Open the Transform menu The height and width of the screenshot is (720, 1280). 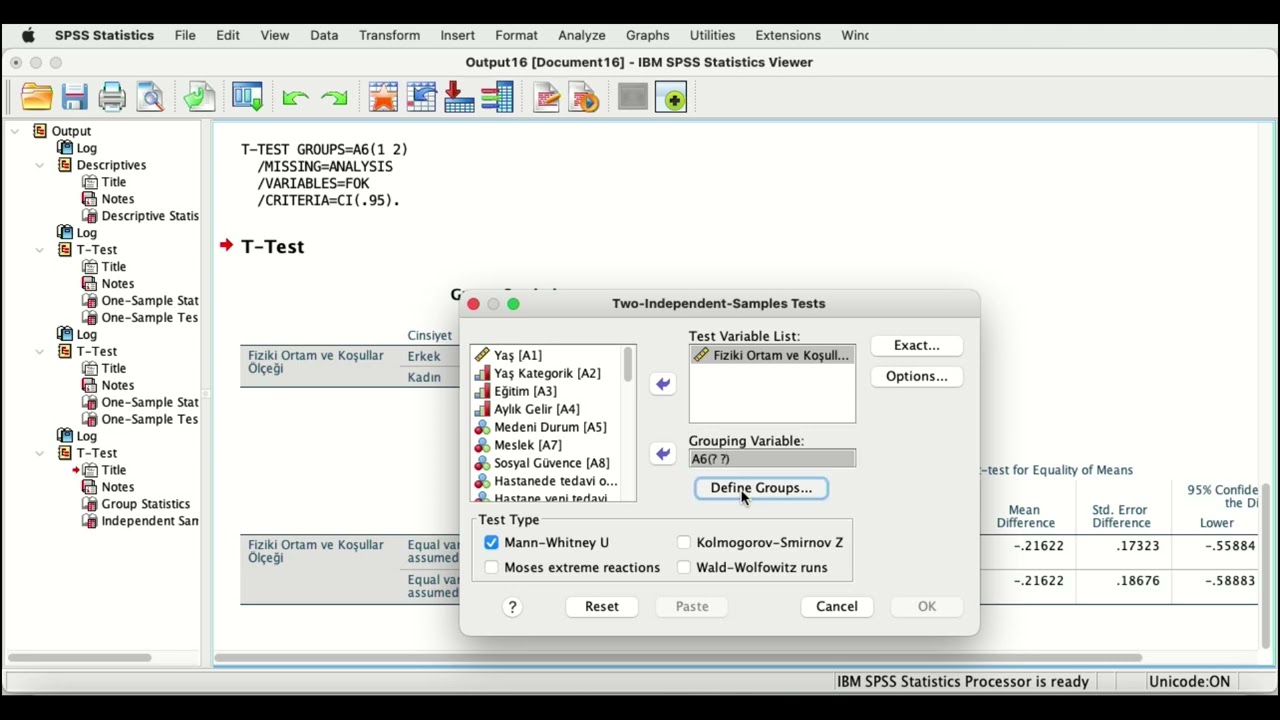click(x=389, y=35)
